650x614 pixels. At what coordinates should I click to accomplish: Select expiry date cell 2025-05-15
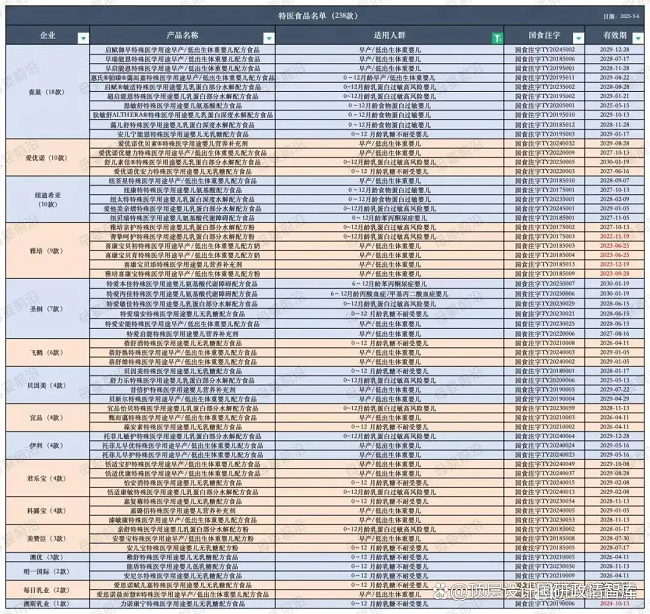tap(614, 105)
